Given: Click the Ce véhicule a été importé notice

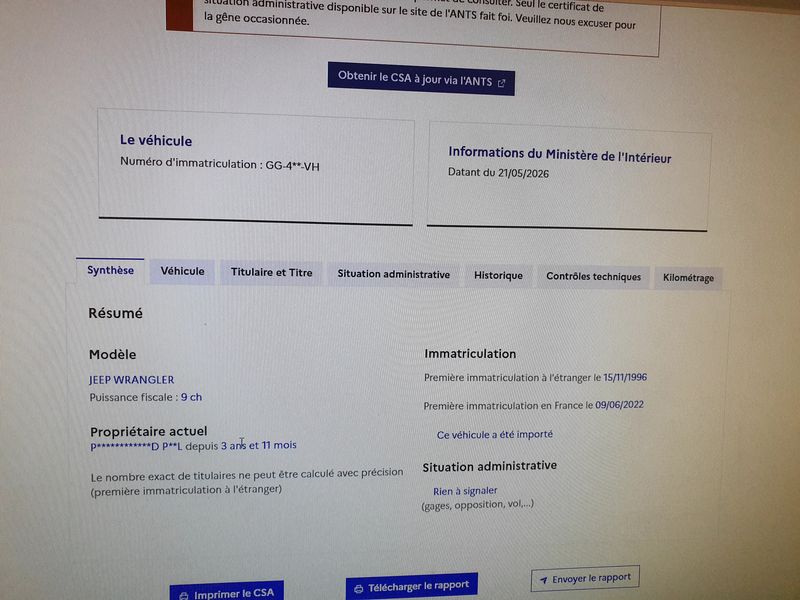Looking at the screenshot, I should pos(494,435).
